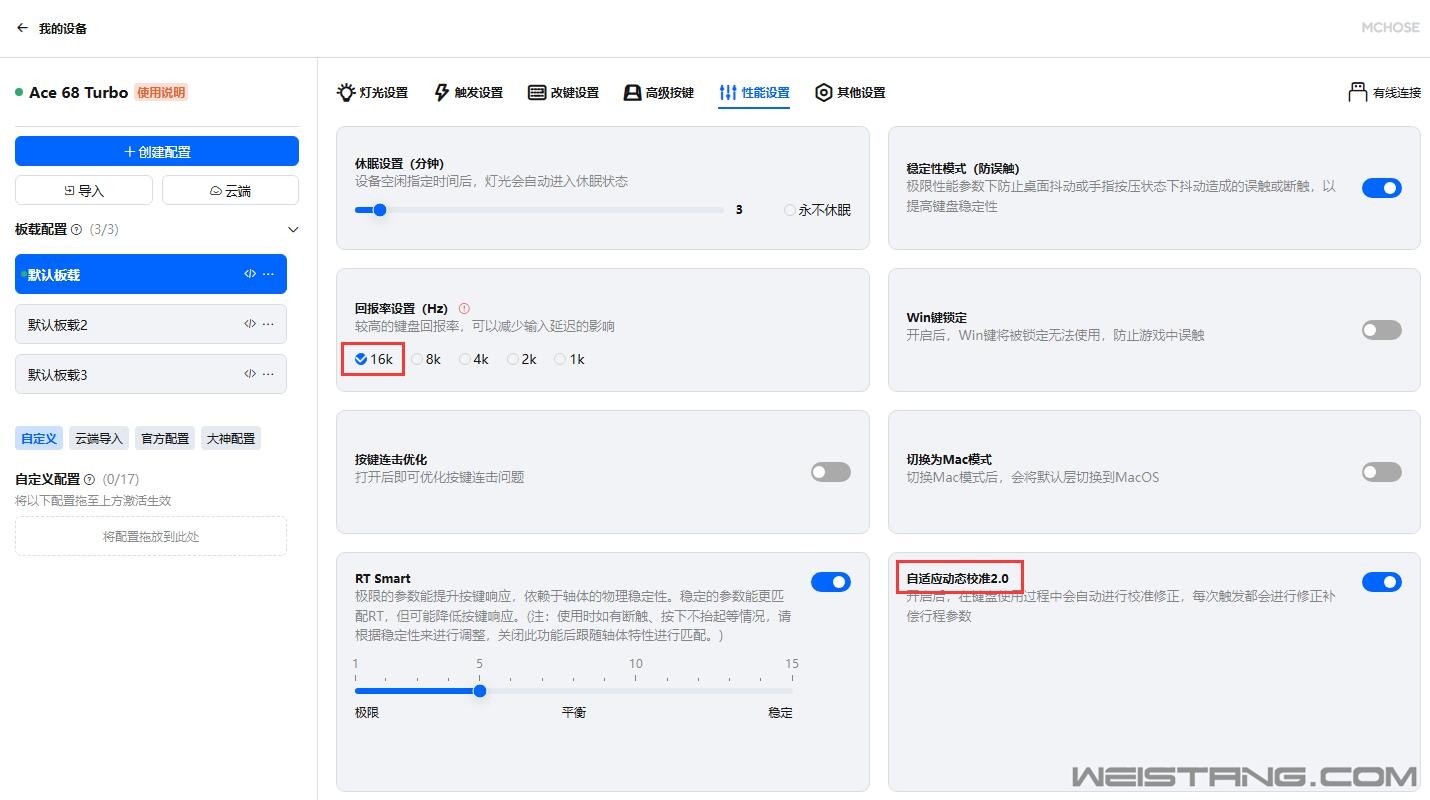This screenshot has width=1430, height=800.
Task: Click the red info icon beside 回报率设置
Action: [x=464, y=309]
